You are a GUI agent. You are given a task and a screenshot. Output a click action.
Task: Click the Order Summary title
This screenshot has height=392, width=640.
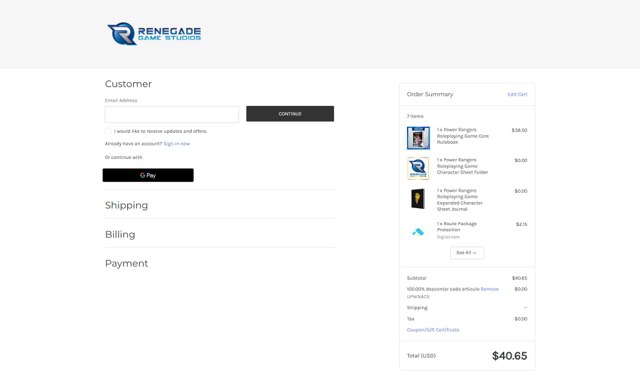coord(430,94)
